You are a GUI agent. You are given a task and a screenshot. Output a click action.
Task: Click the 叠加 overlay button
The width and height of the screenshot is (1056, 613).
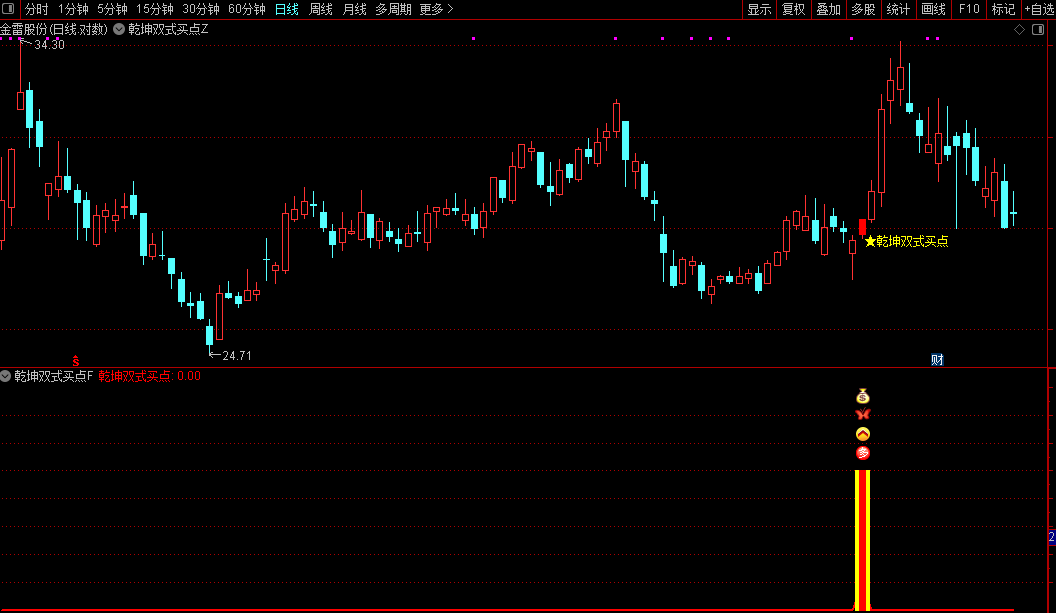click(x=828, y=9)
